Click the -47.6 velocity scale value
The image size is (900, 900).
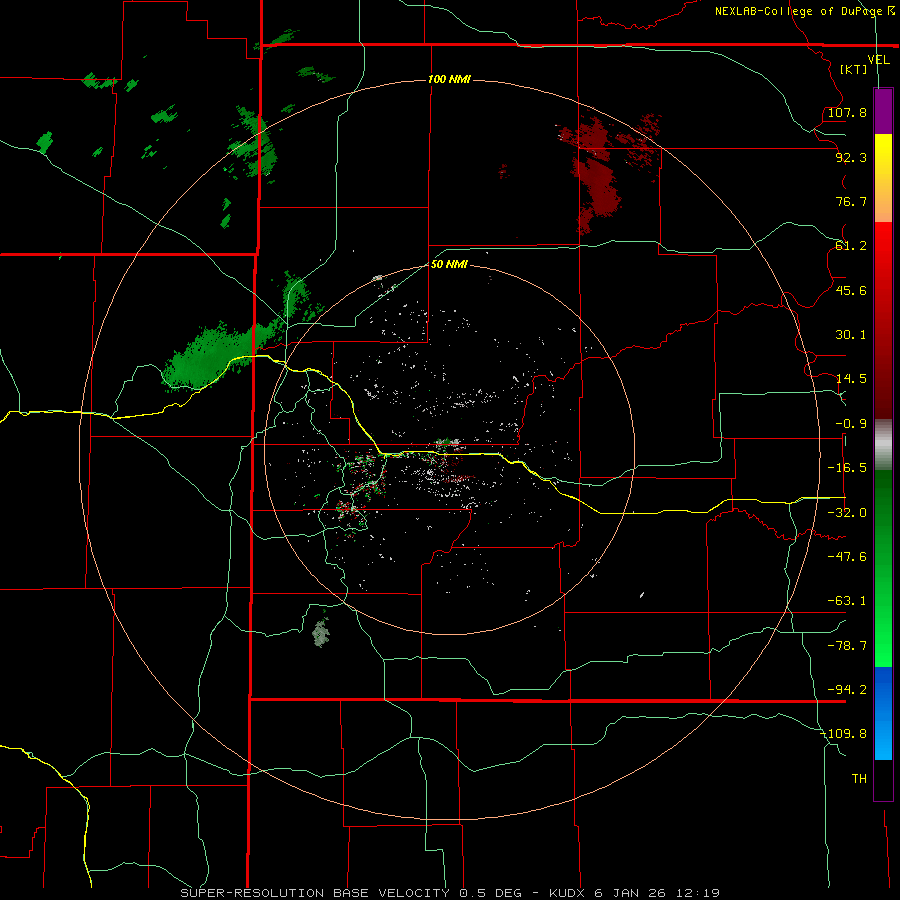(847, 557)
